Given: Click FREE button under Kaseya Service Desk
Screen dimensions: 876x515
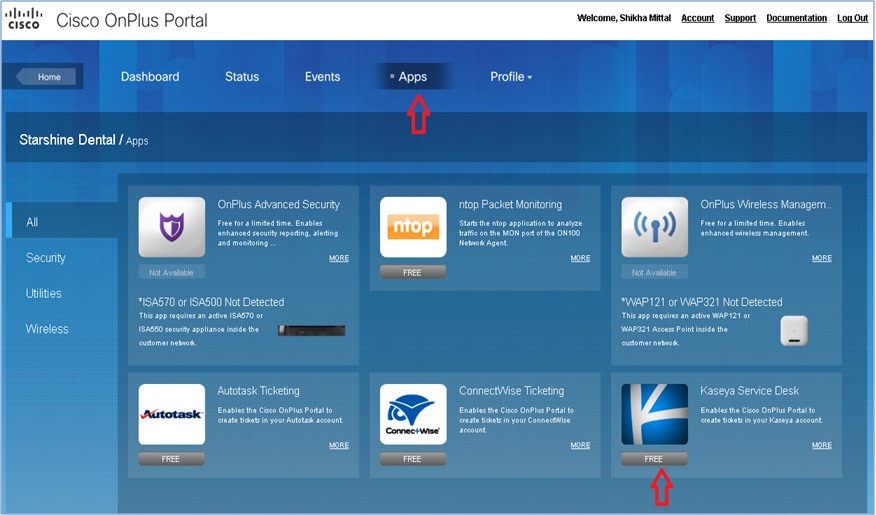Looking at the screenshot, I should pos(654,459).
